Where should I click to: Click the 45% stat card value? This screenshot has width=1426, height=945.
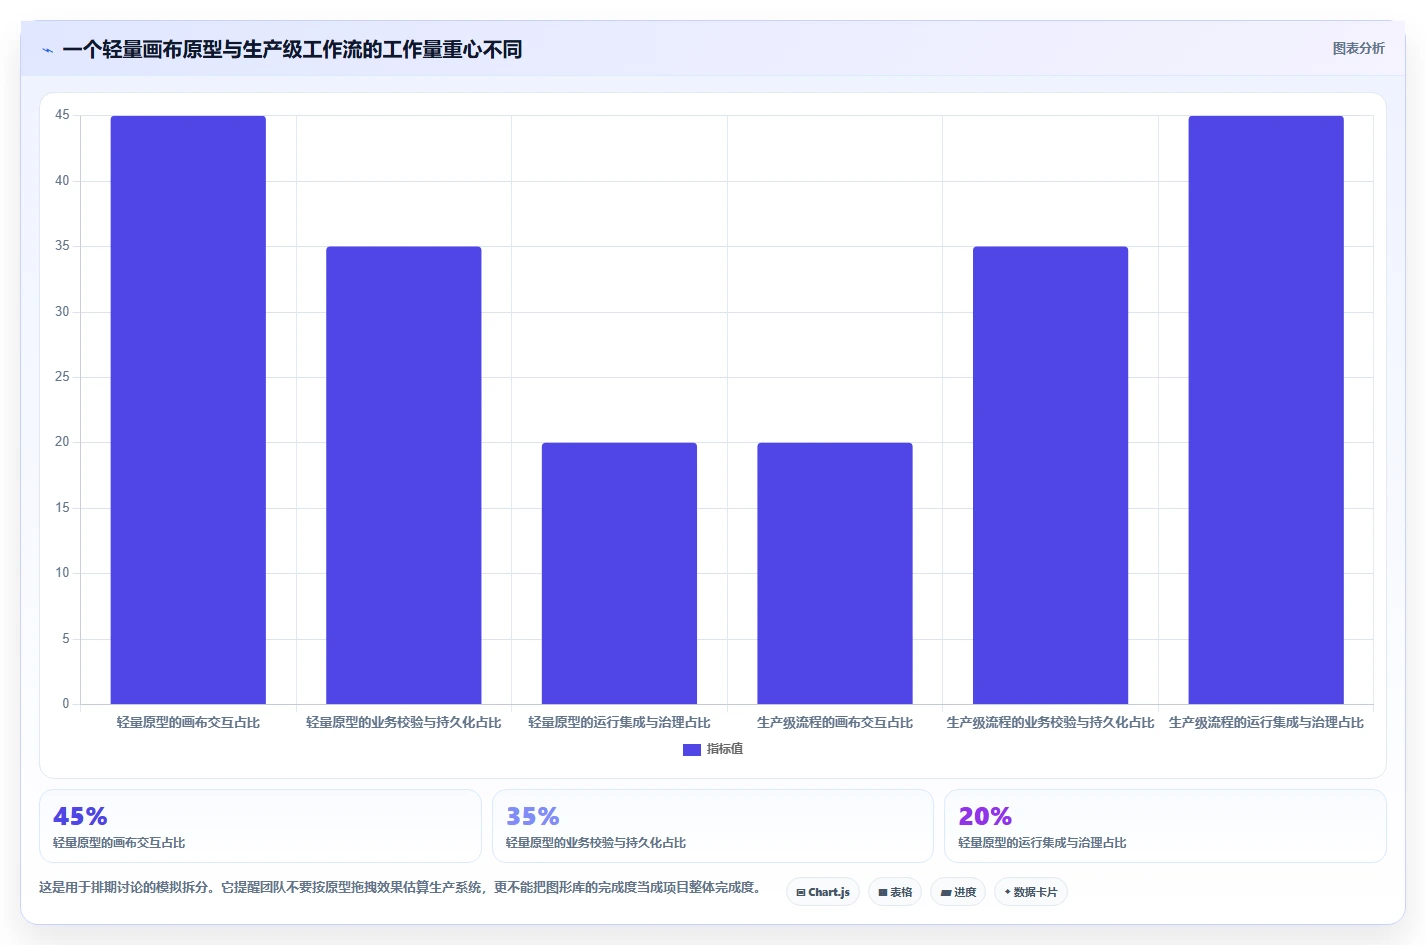80,816
